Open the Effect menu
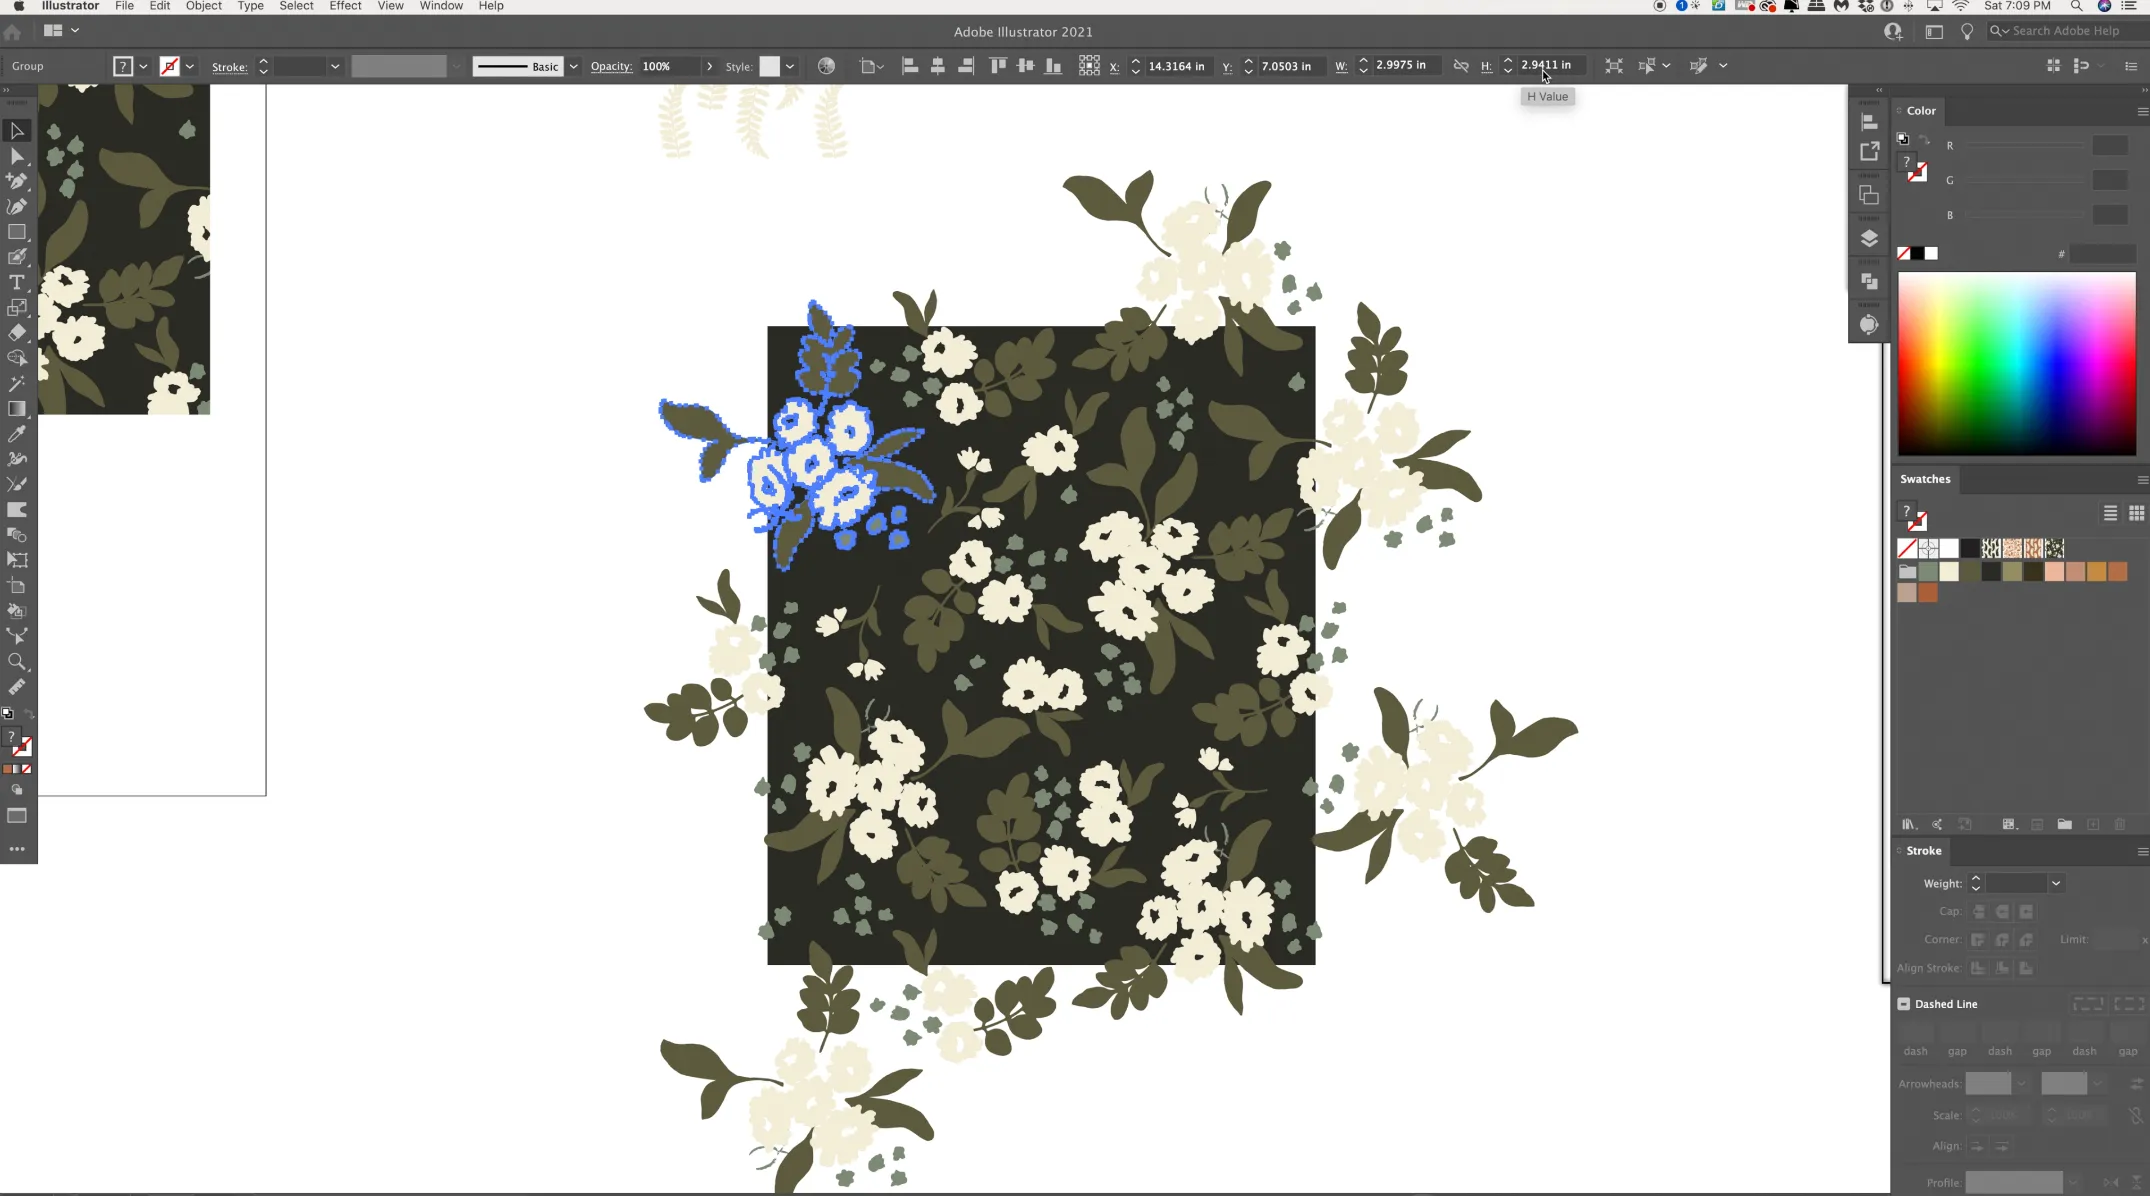 click(x=345, y=6)
